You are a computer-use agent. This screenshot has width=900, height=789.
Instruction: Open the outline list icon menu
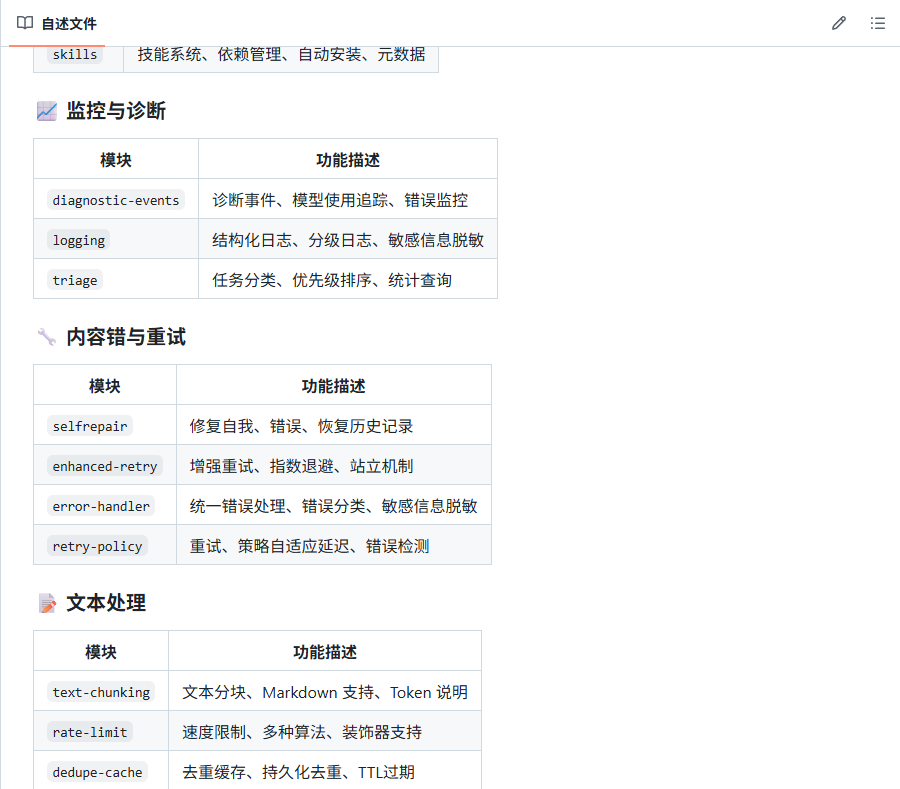coord(877,23)
